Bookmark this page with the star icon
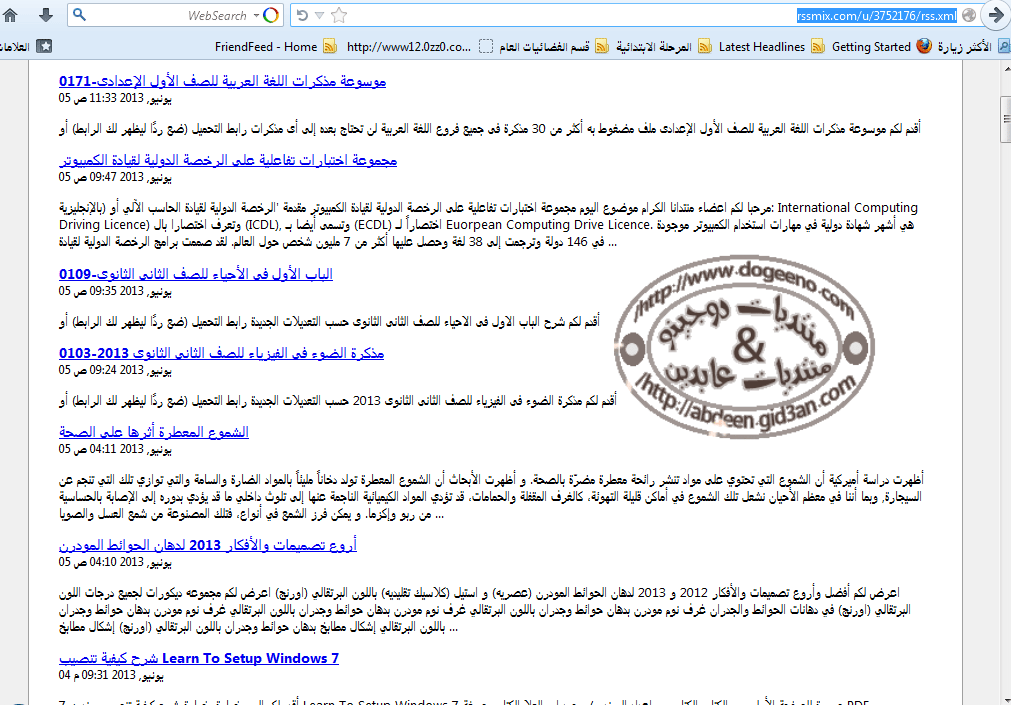Screen dimensions: 1011x705 (339, 15)
